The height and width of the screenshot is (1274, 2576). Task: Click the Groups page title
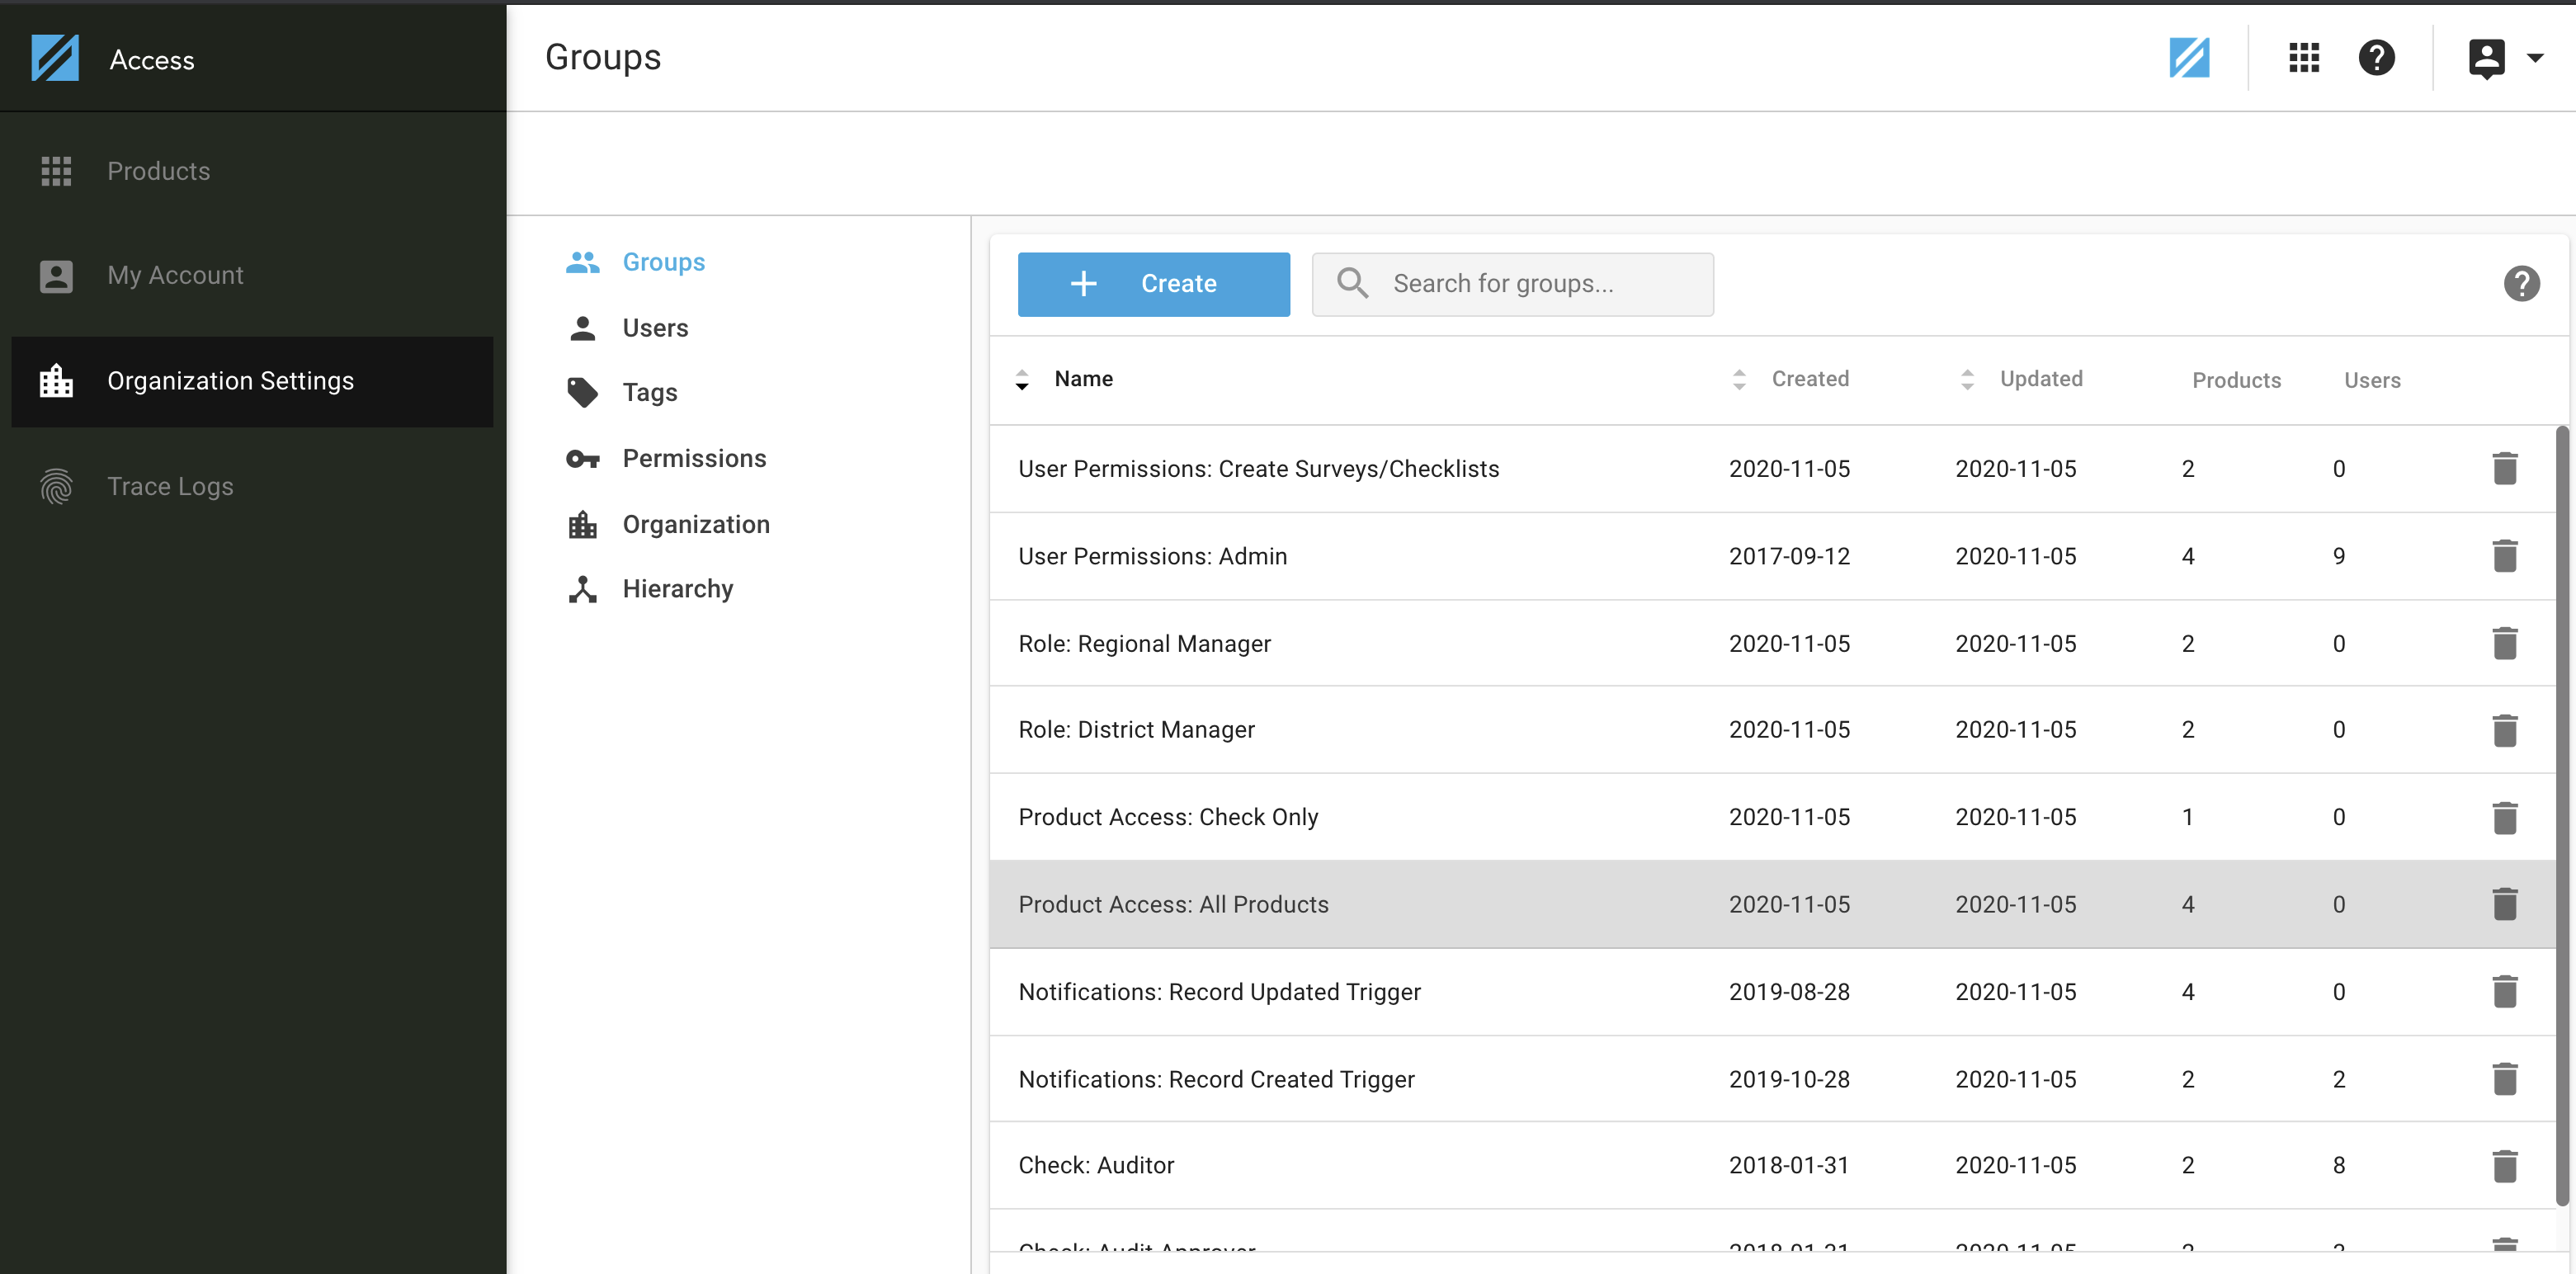603,58
